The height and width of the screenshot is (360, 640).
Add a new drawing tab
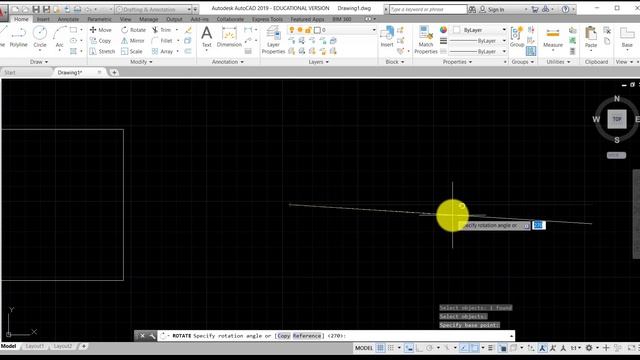114,72
